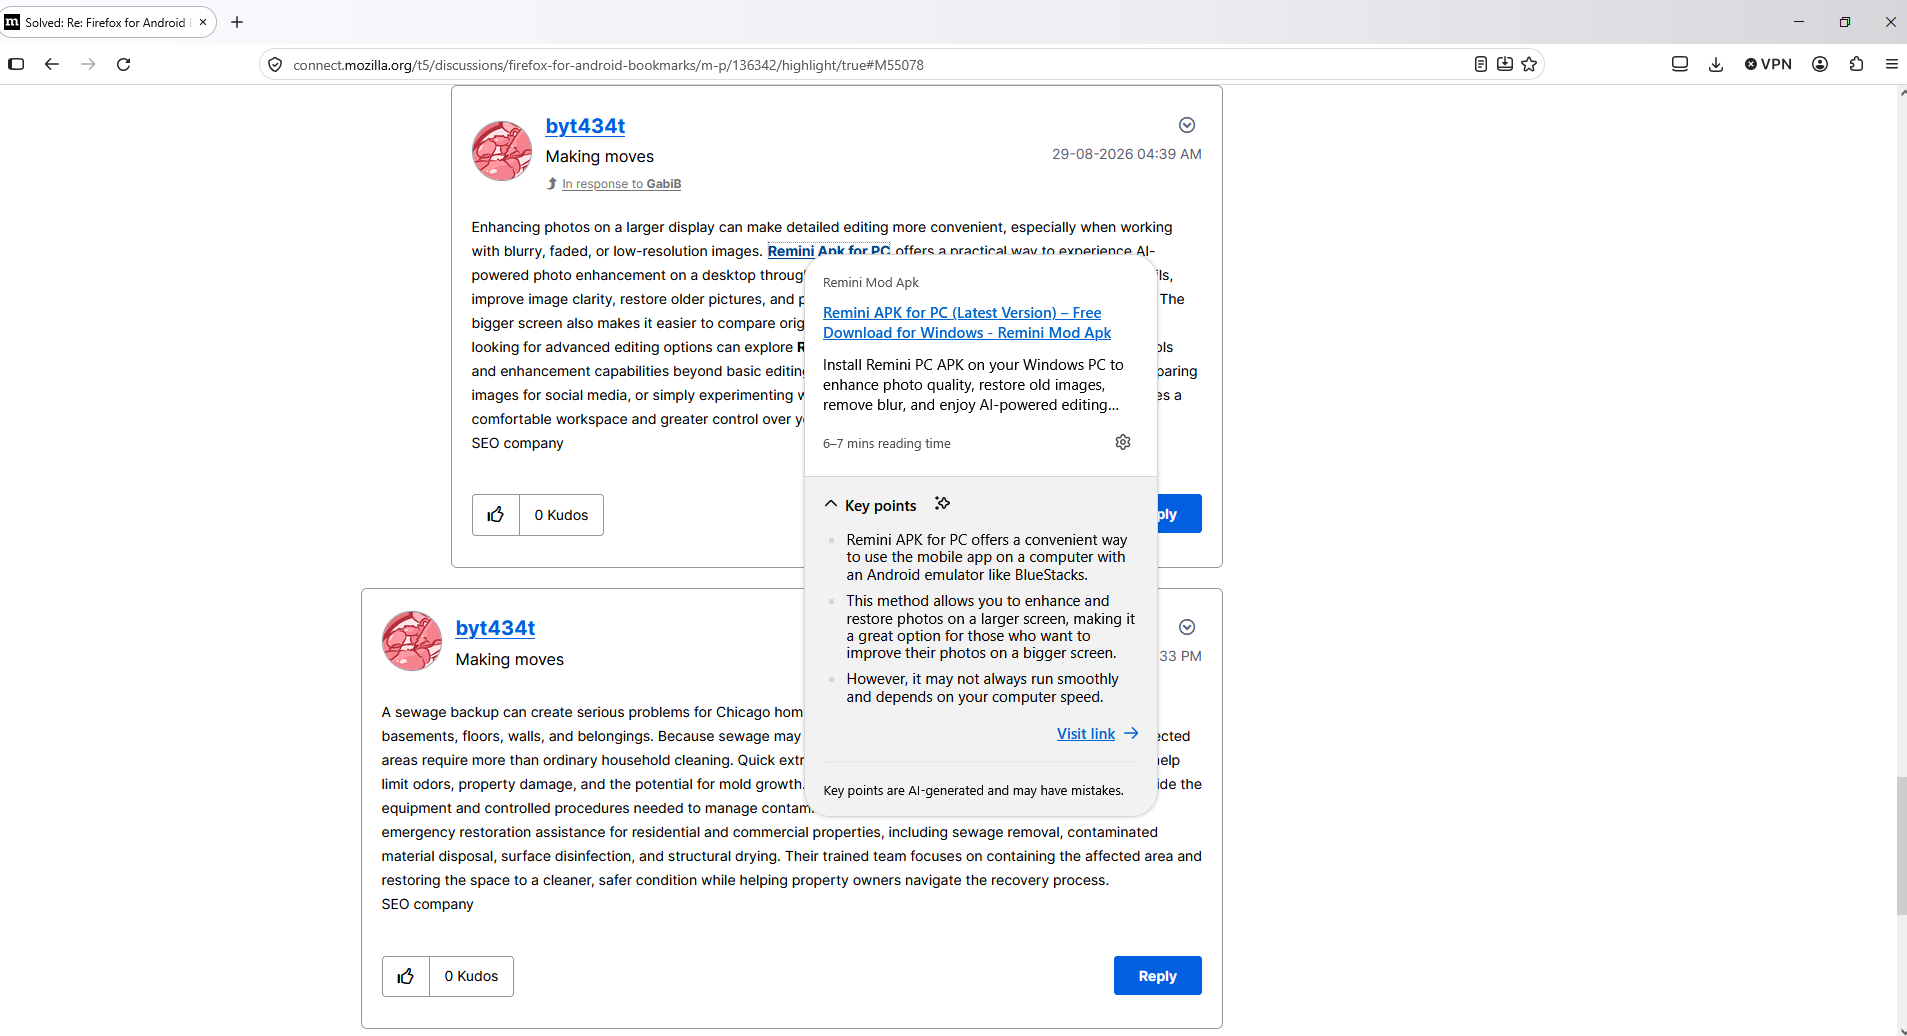Click byt434t avatar in the first post
Viewport: 1907px width, 1036px height.
[502, 151]
